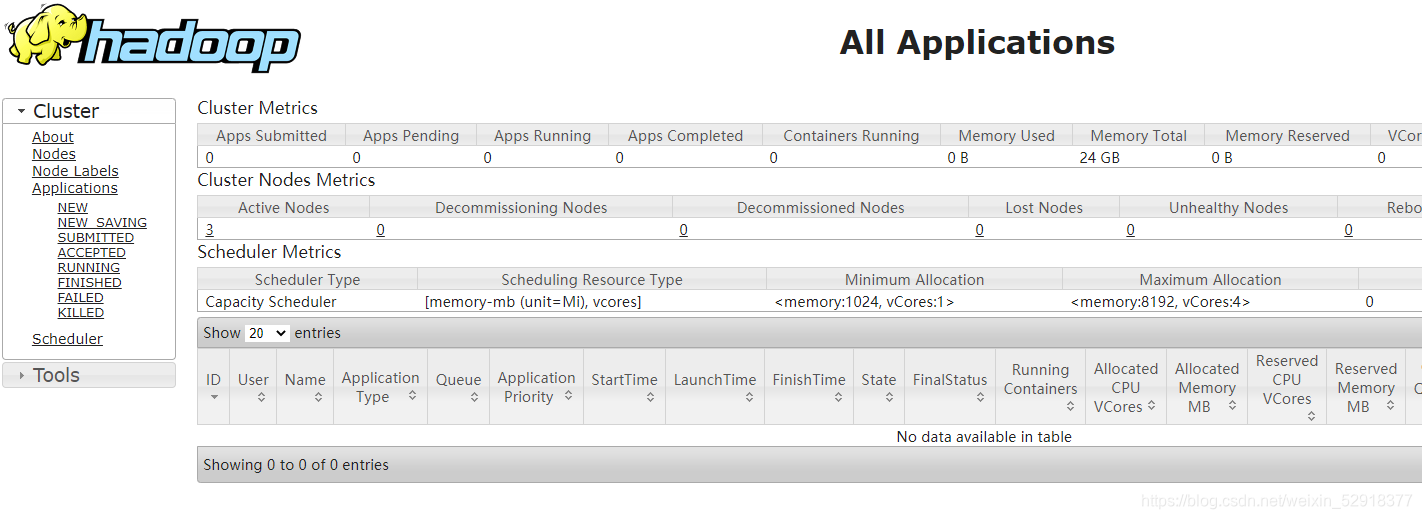This screenshot has height=519, width=1422.
Task: Click the Apps Completed metric header
Action: point(685,136)
